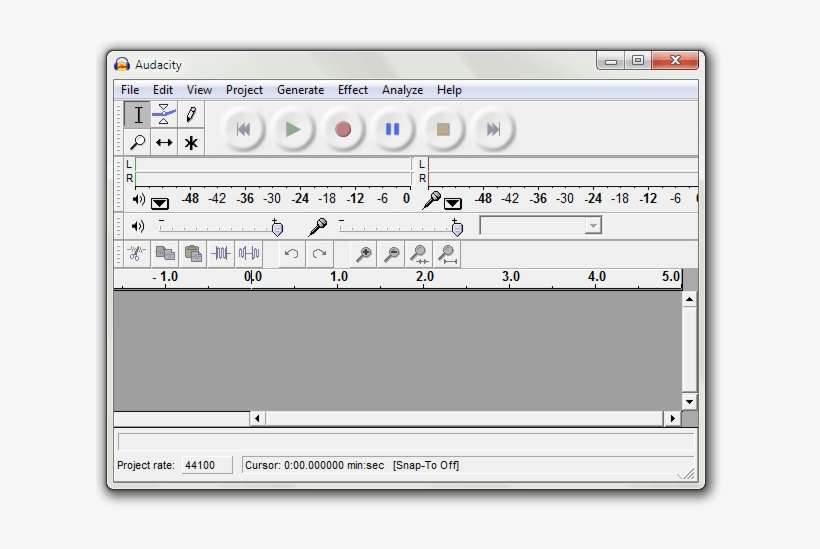Minimize the Audacity window
Screen dimensions: 820x549
point(610,61)
